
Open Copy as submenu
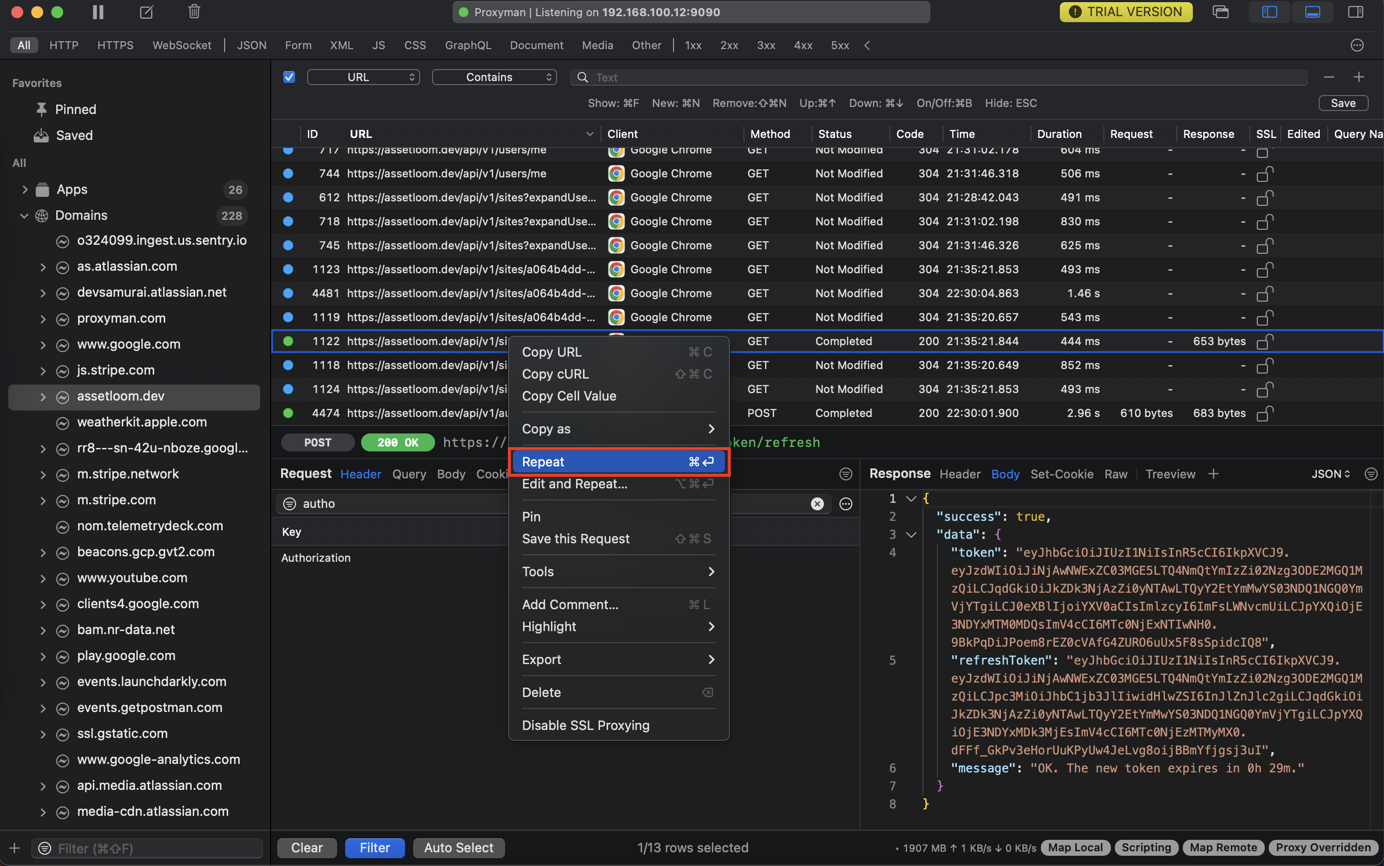[618, 429]
